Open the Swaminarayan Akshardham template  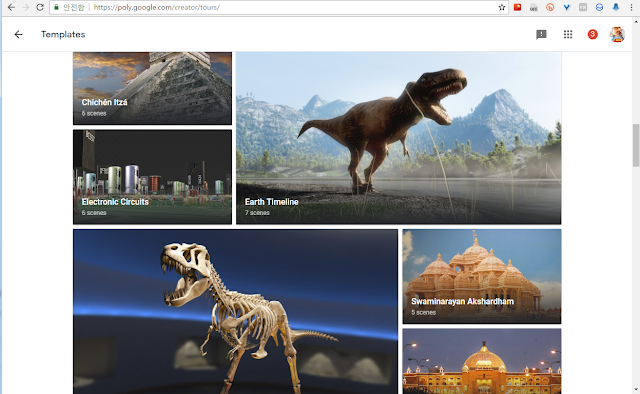click(x=482, y=276)
